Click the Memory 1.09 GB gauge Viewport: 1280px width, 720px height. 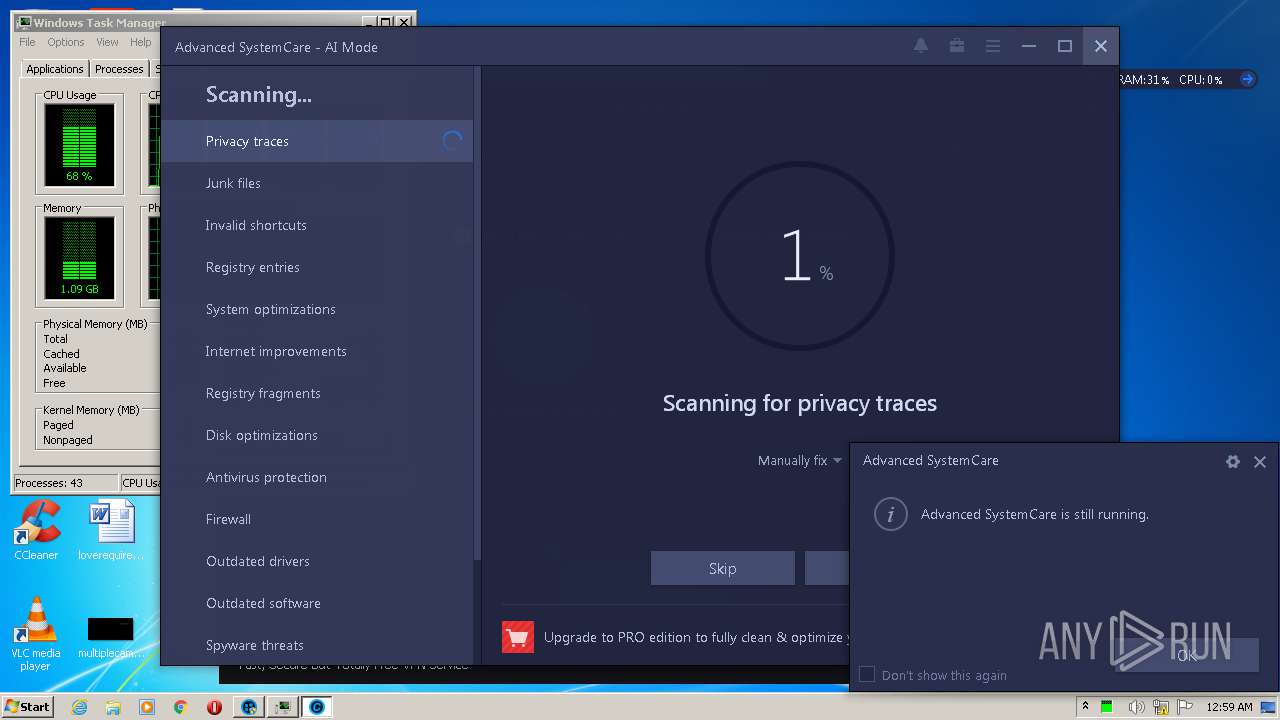[79, 258]
